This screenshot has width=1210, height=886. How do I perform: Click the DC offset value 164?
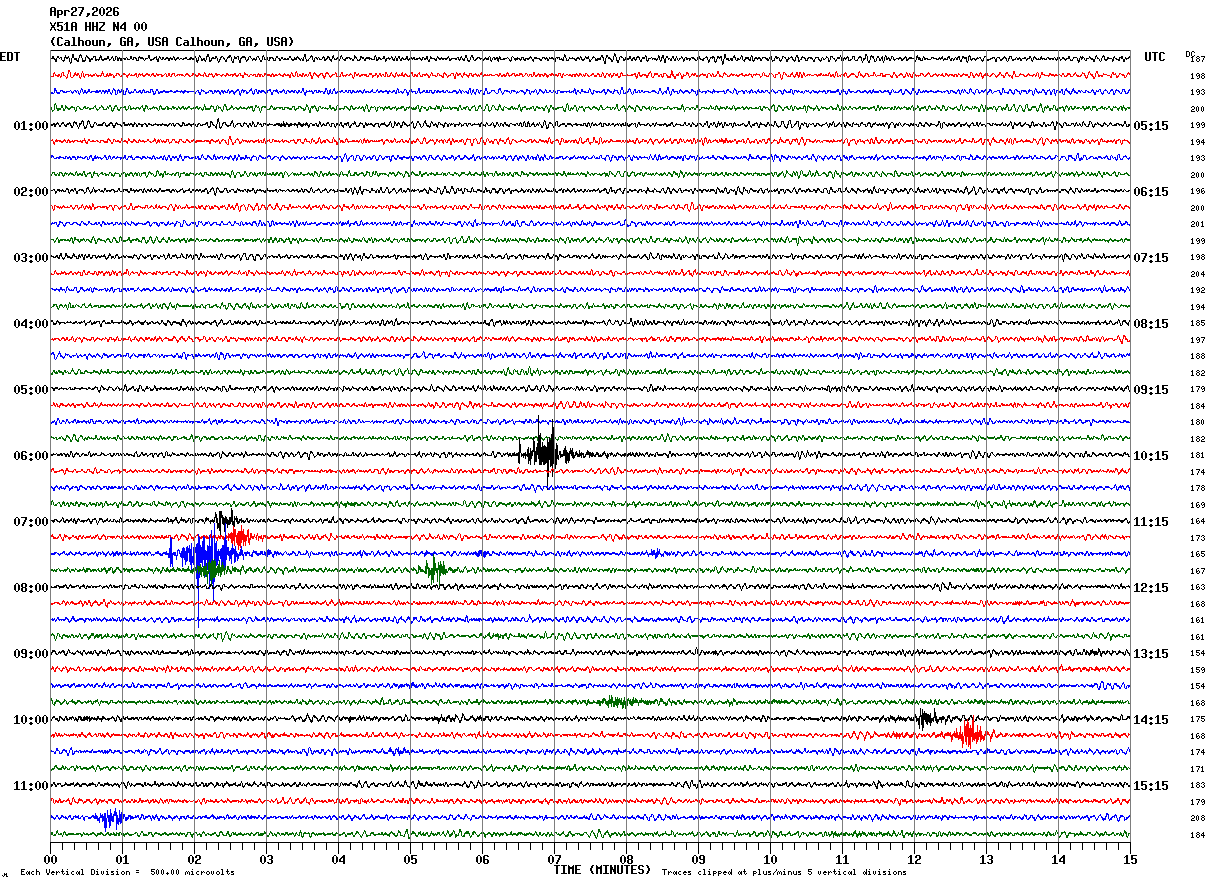click(x=1197, y=521)
